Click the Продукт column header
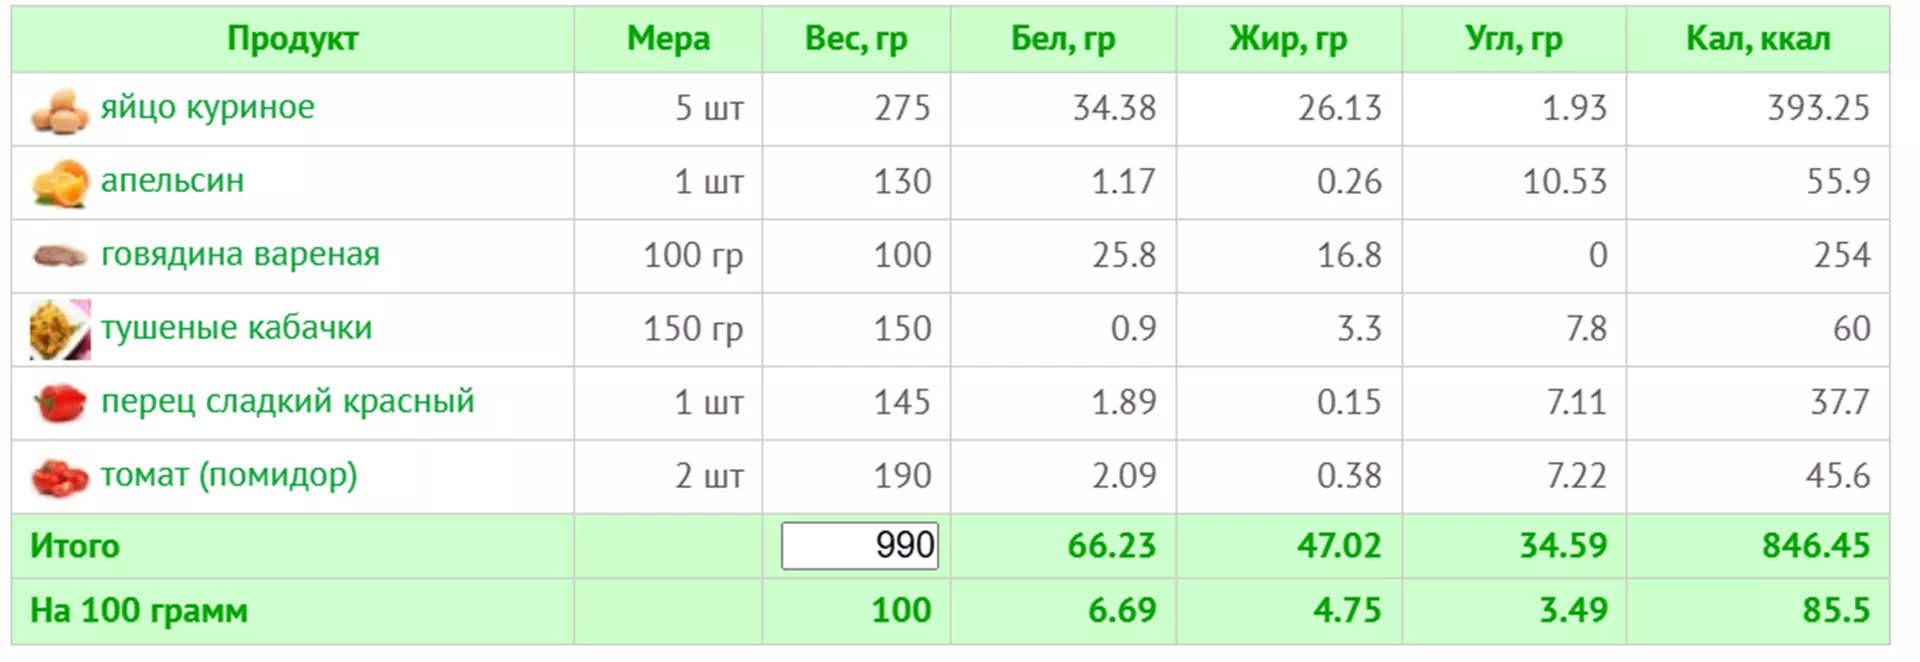The image size is (1920, 662). [x=292, y=39]
